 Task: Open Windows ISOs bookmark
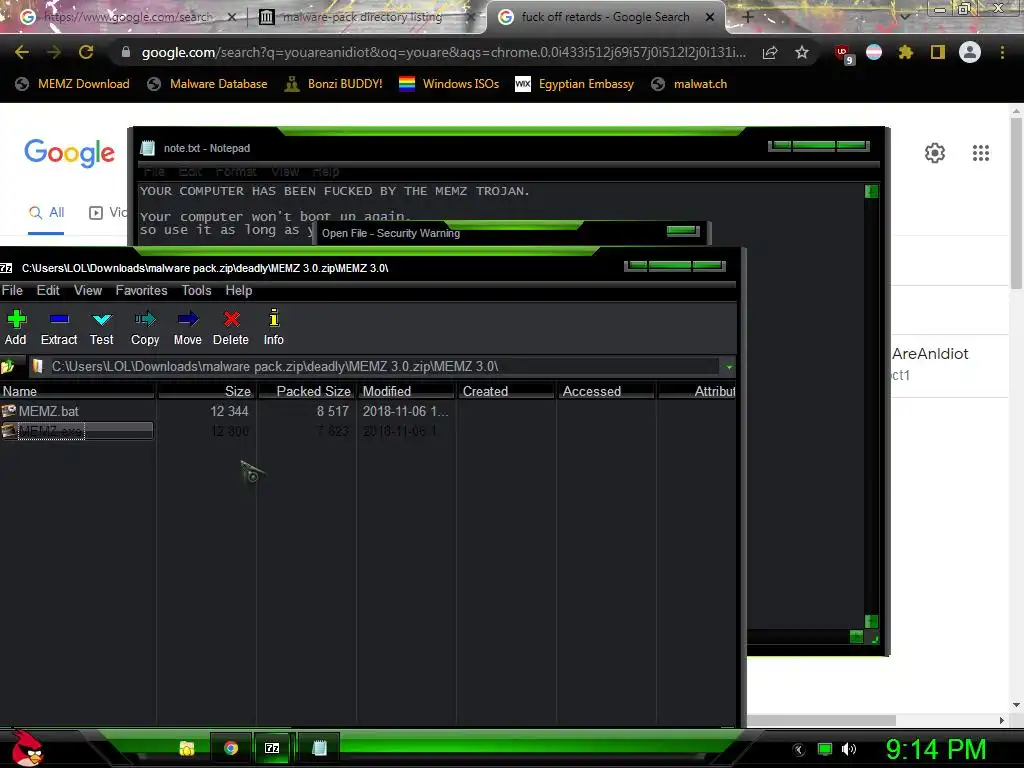point(449,84)
